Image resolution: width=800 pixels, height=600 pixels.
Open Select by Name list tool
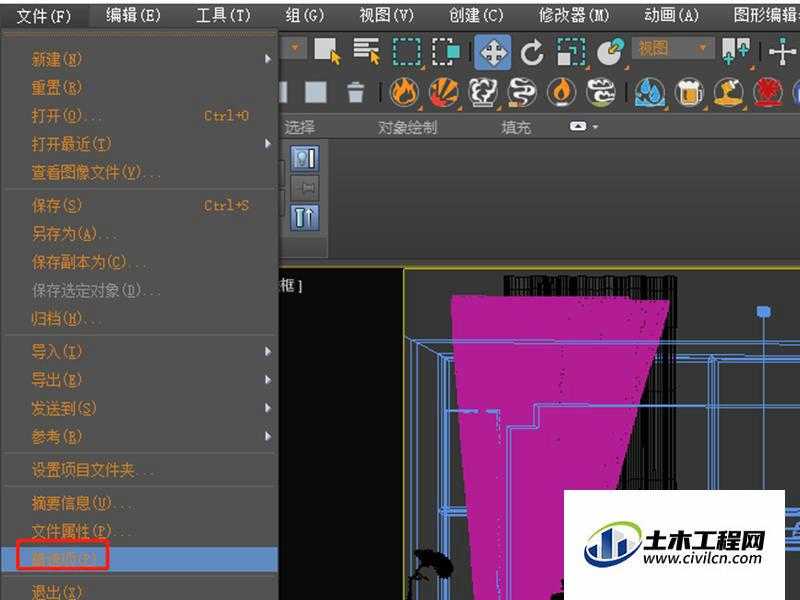point(367,52)
